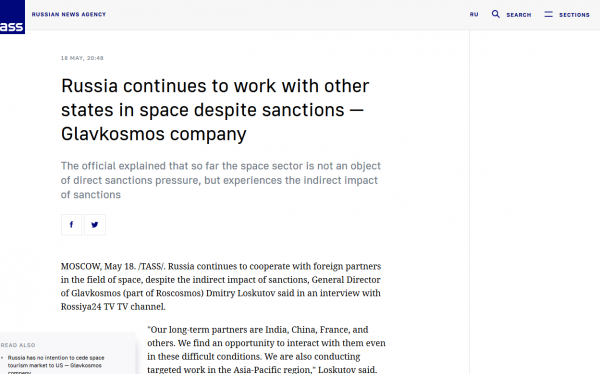Click the TASS logo in header
Image resolution: width=600 pixels, height=374 pixels.
12,17
